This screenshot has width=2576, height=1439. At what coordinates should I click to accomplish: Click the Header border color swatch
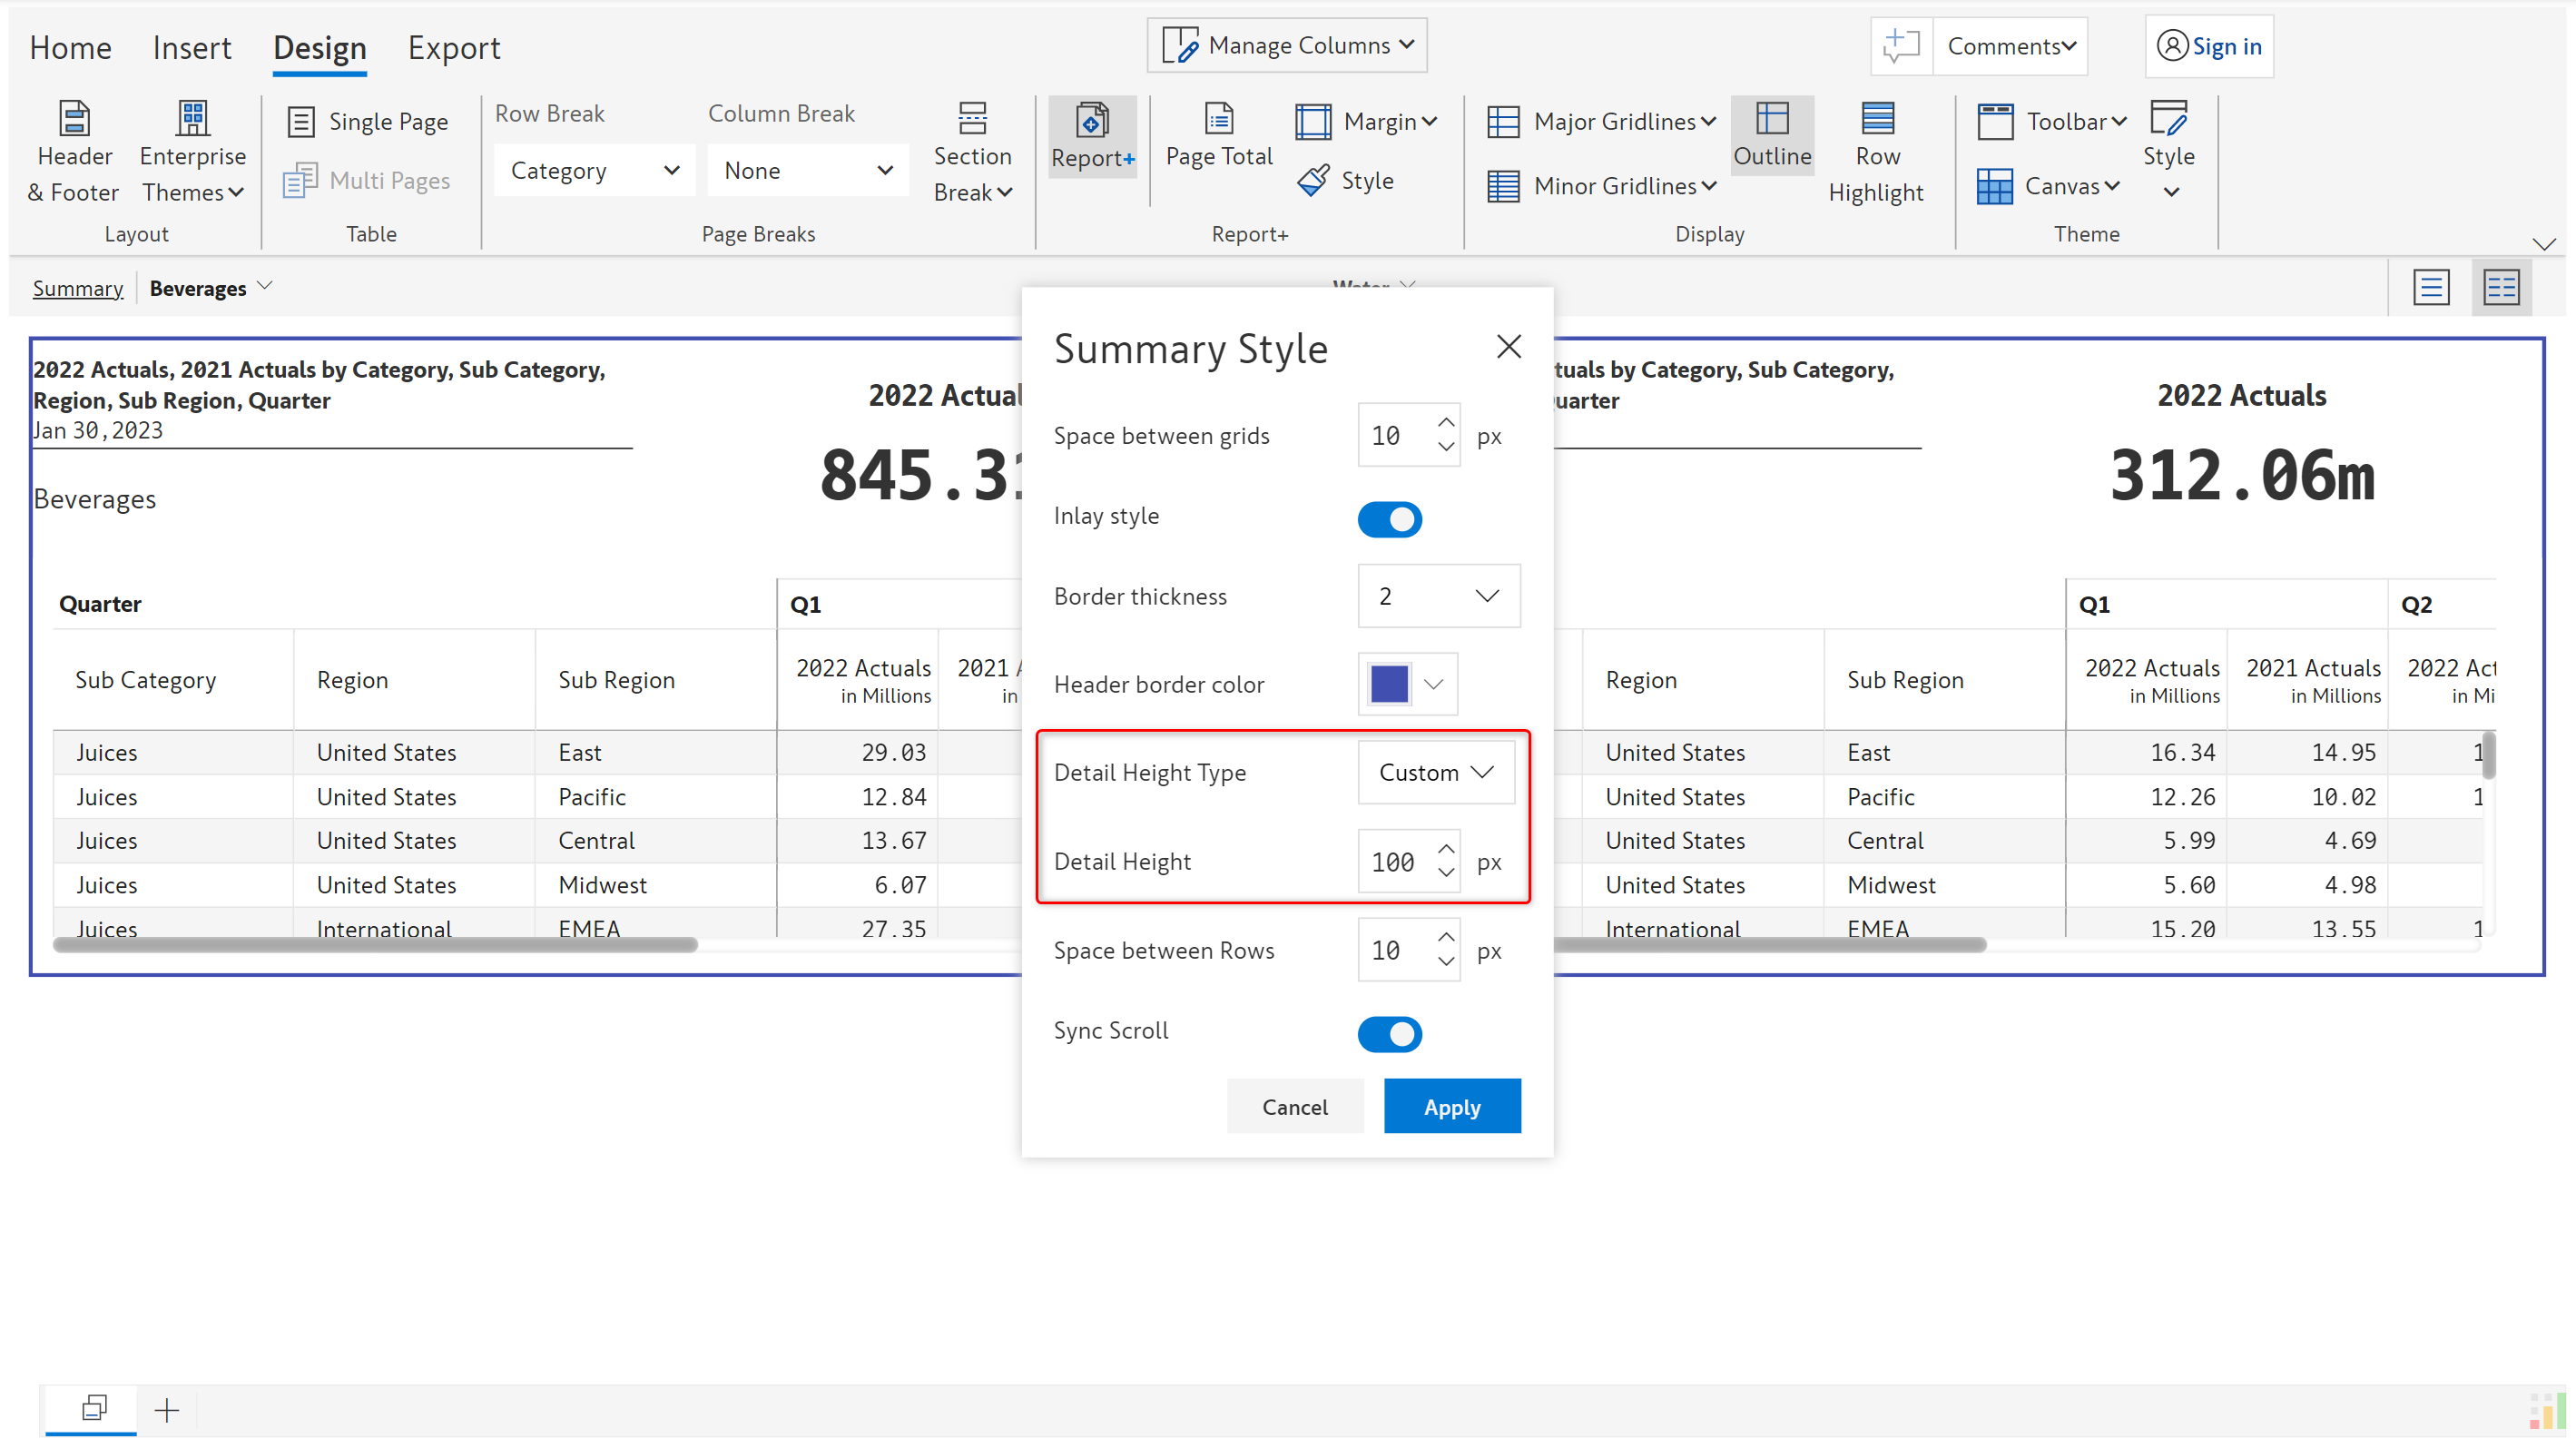[1389, 684]
